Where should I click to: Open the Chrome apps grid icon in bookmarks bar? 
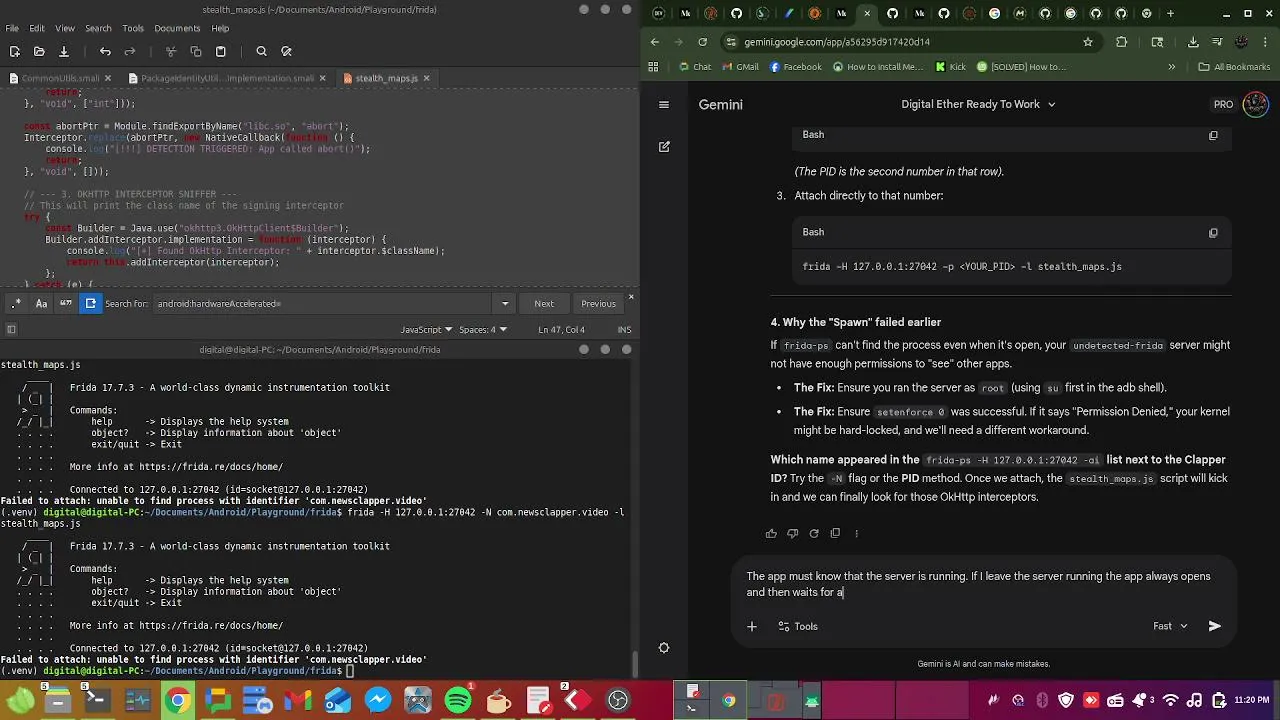(x=654, y=67)
